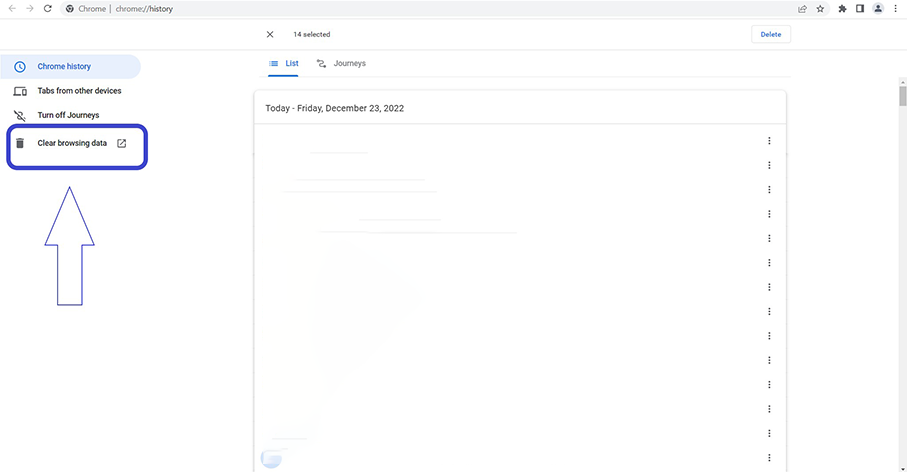The height and width of the screenshot is (472, 907).
Task: Click the external-link icon after Clear browsing data
Action: click(x=122, y=143)
